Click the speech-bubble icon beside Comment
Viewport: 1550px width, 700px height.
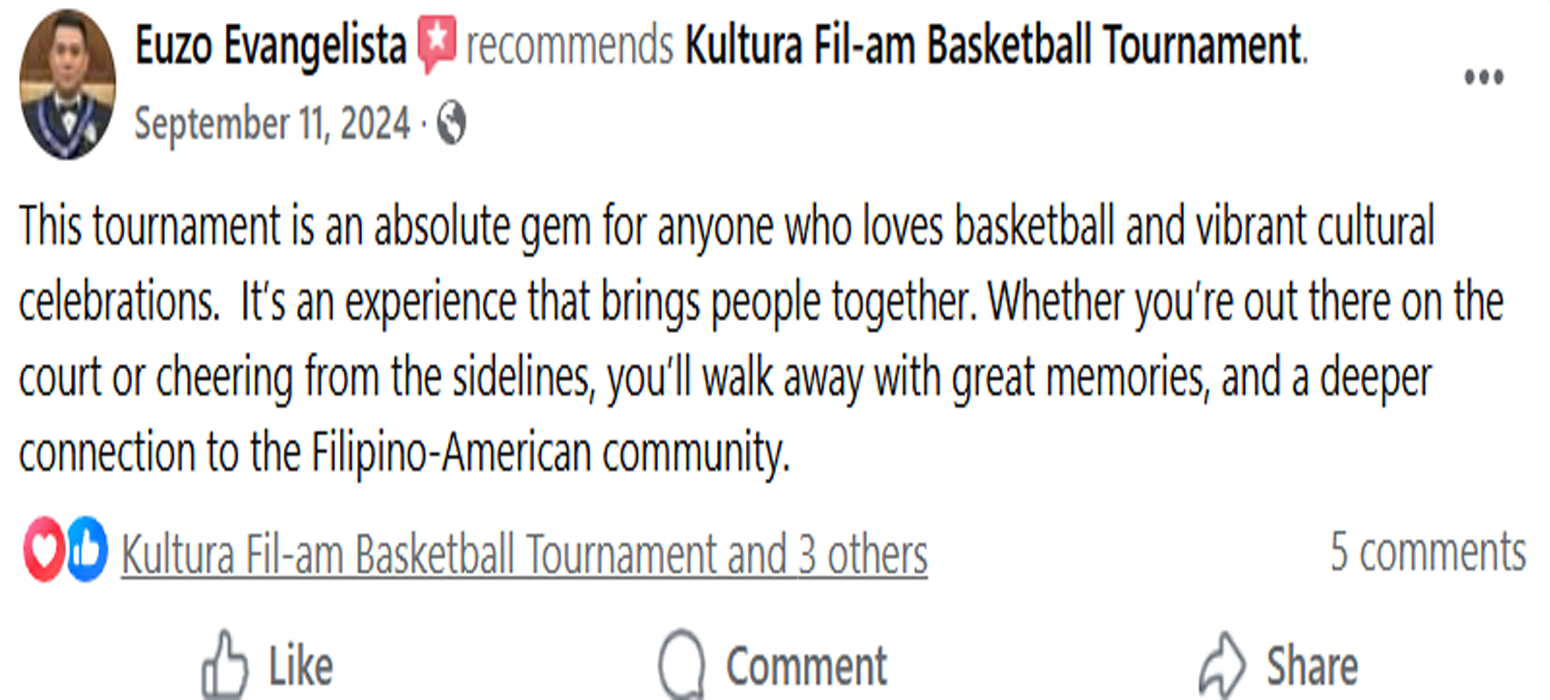pyautogui.click(x=680, y=660)
